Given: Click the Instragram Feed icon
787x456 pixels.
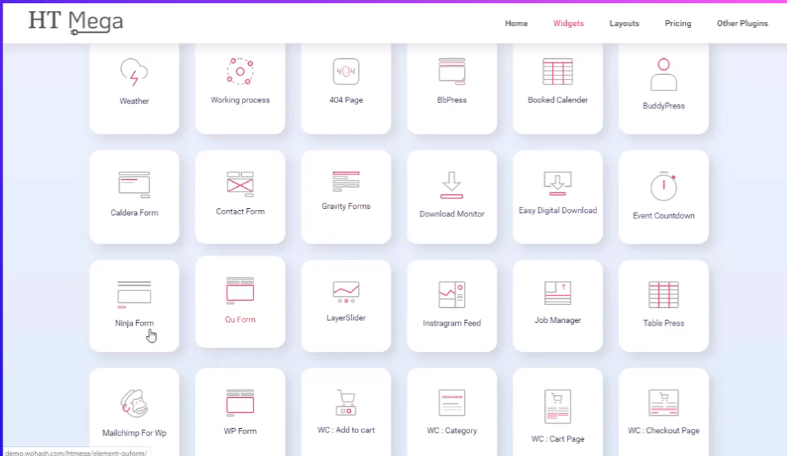Looking at the screenshot, I should click(452, 294).
